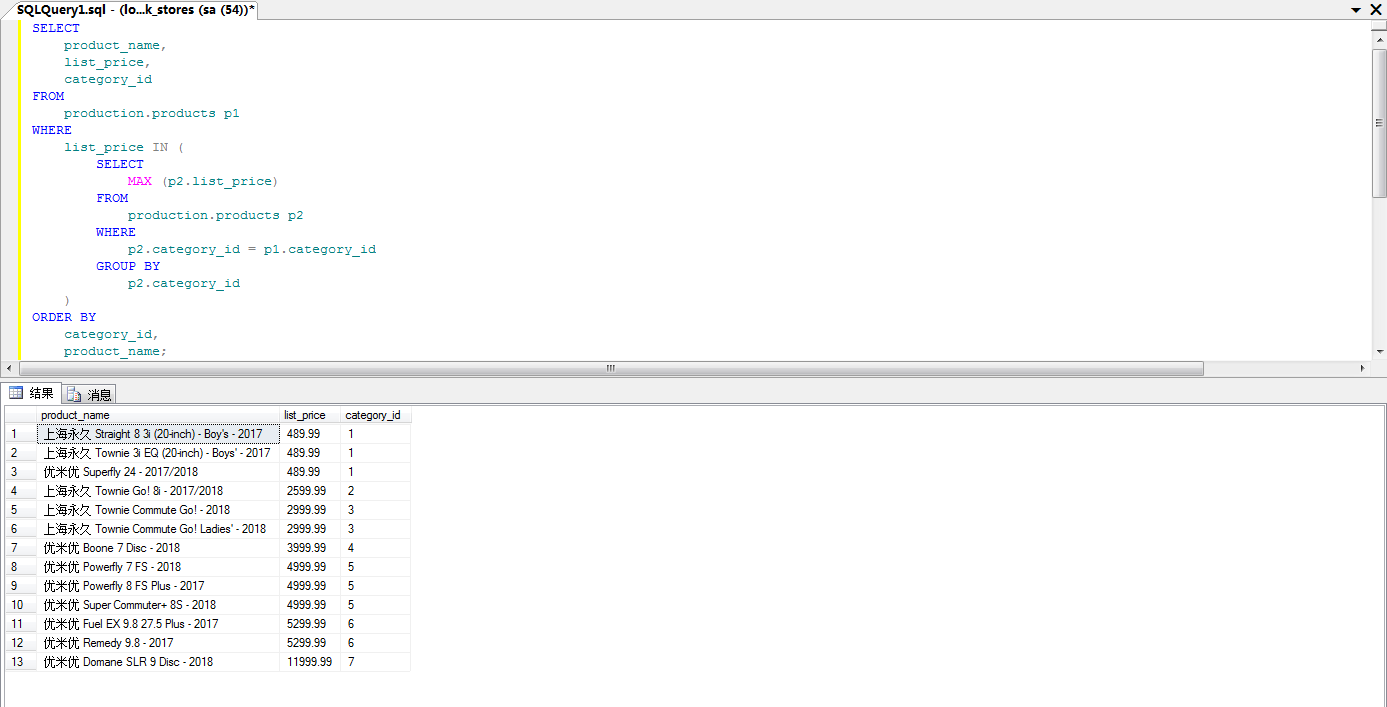Select row header number 13

point(21,662)
